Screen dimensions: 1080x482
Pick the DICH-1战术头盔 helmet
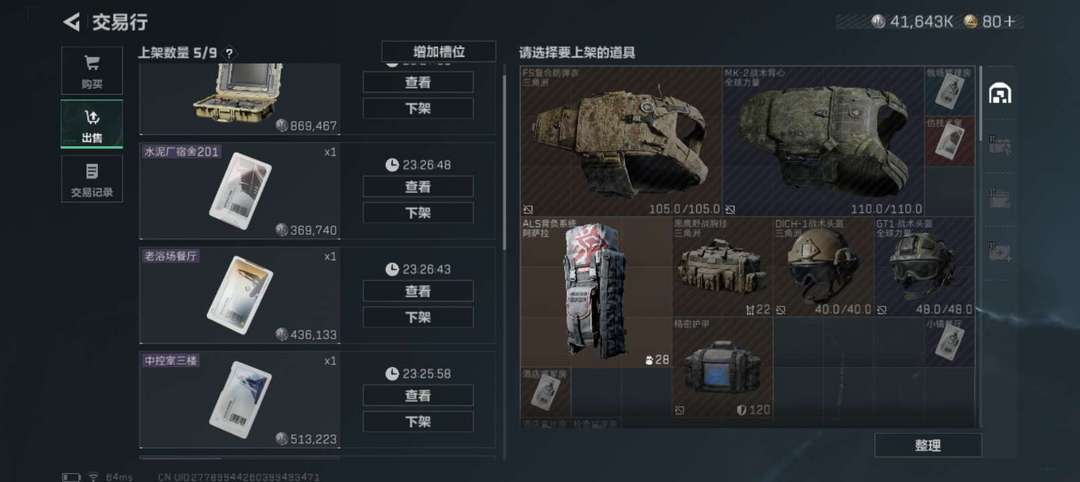click(824, 267)
